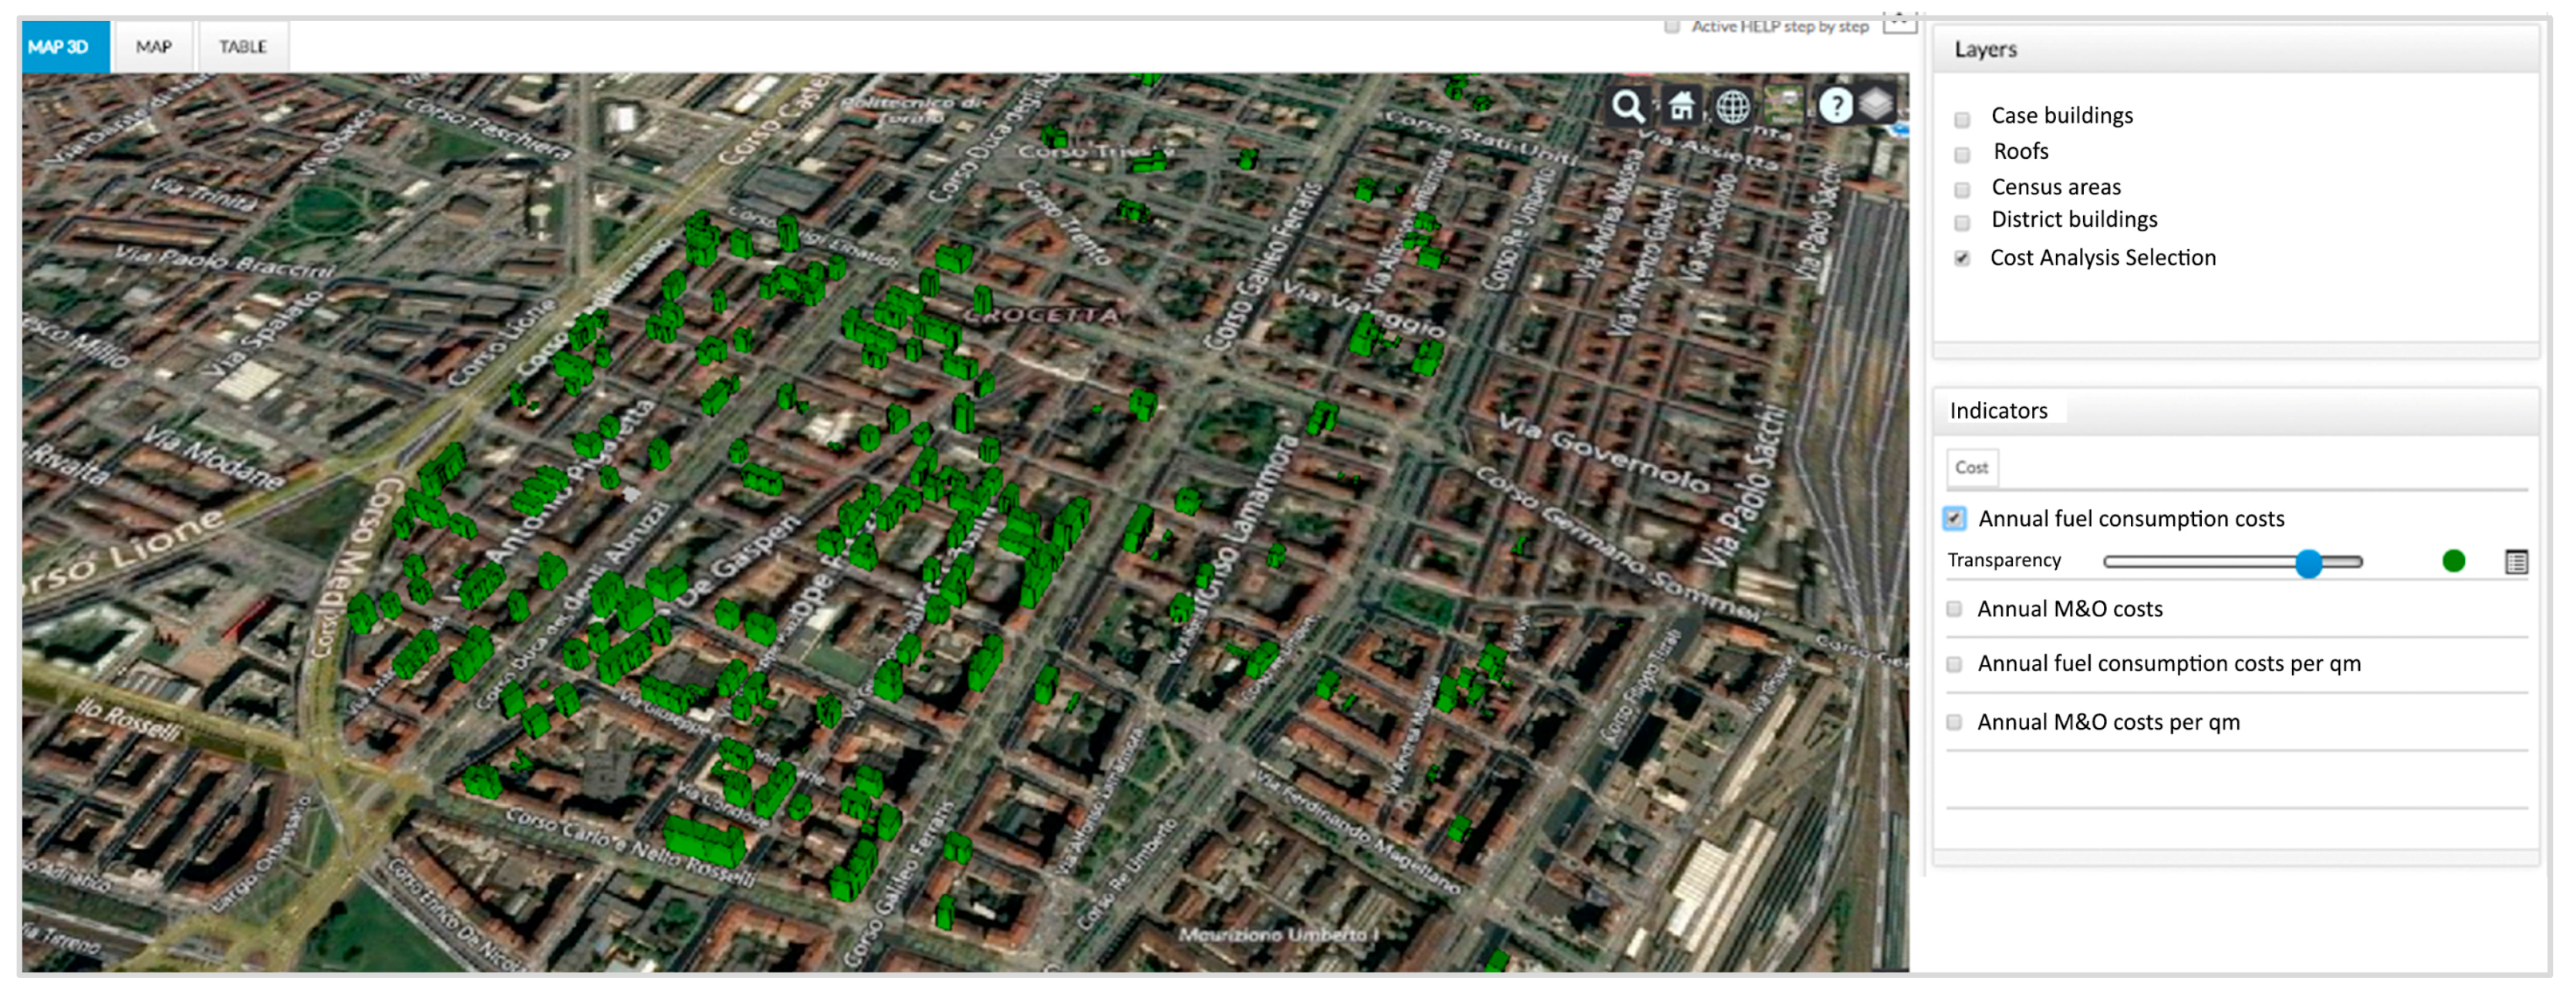Uncheck Annual fuel consumption costs indicator
This screenshot has height=998, width=2576.
pos(1955,519)
